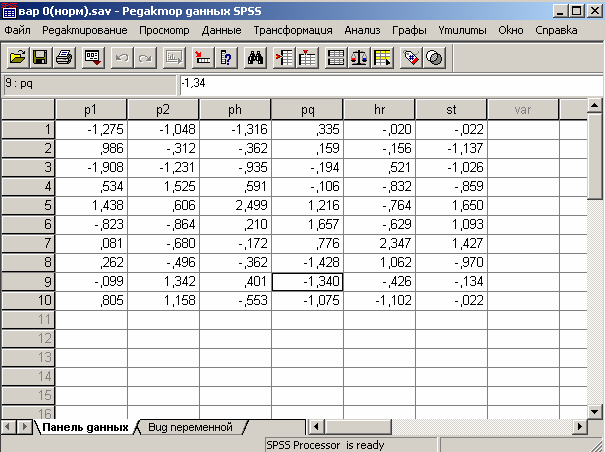Click the Use Sets circles icon
Screen dimensions: 606x452
[x=434, y=58]
